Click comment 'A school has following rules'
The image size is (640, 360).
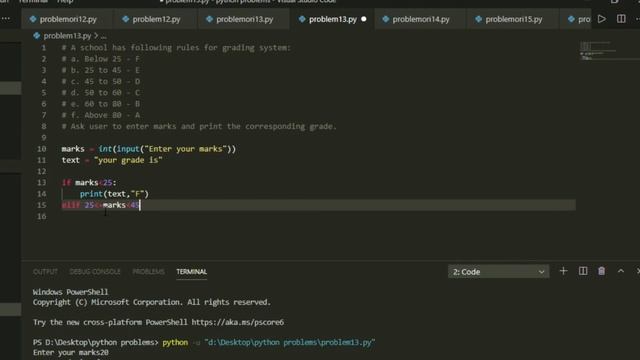[x=176, y=48]
